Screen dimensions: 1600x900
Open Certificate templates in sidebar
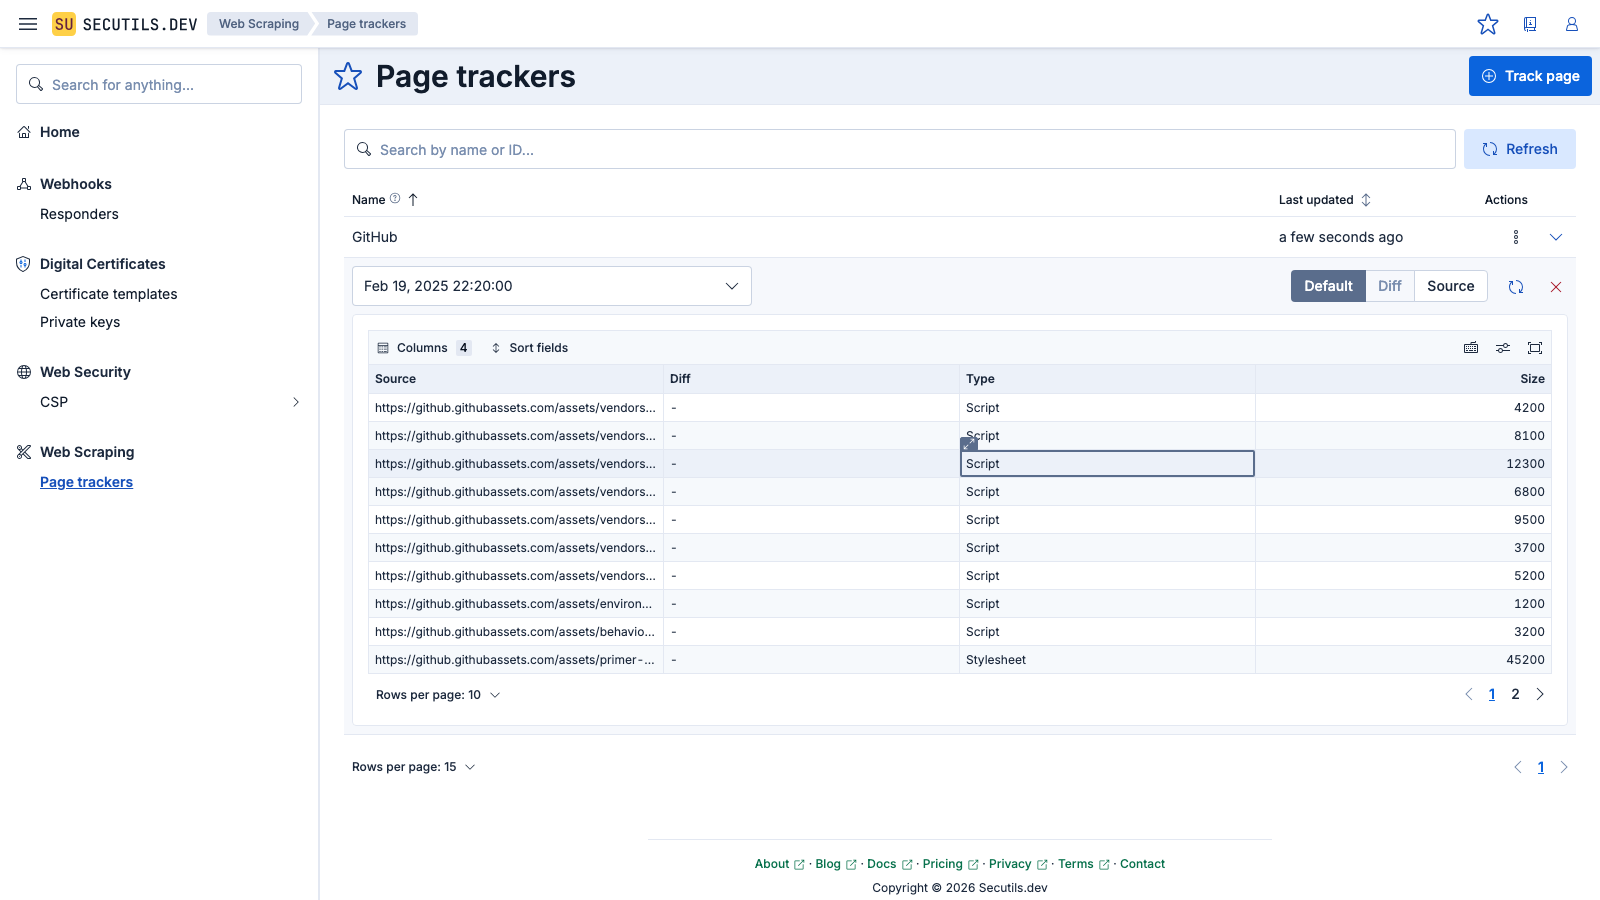[x=109, y=294]
